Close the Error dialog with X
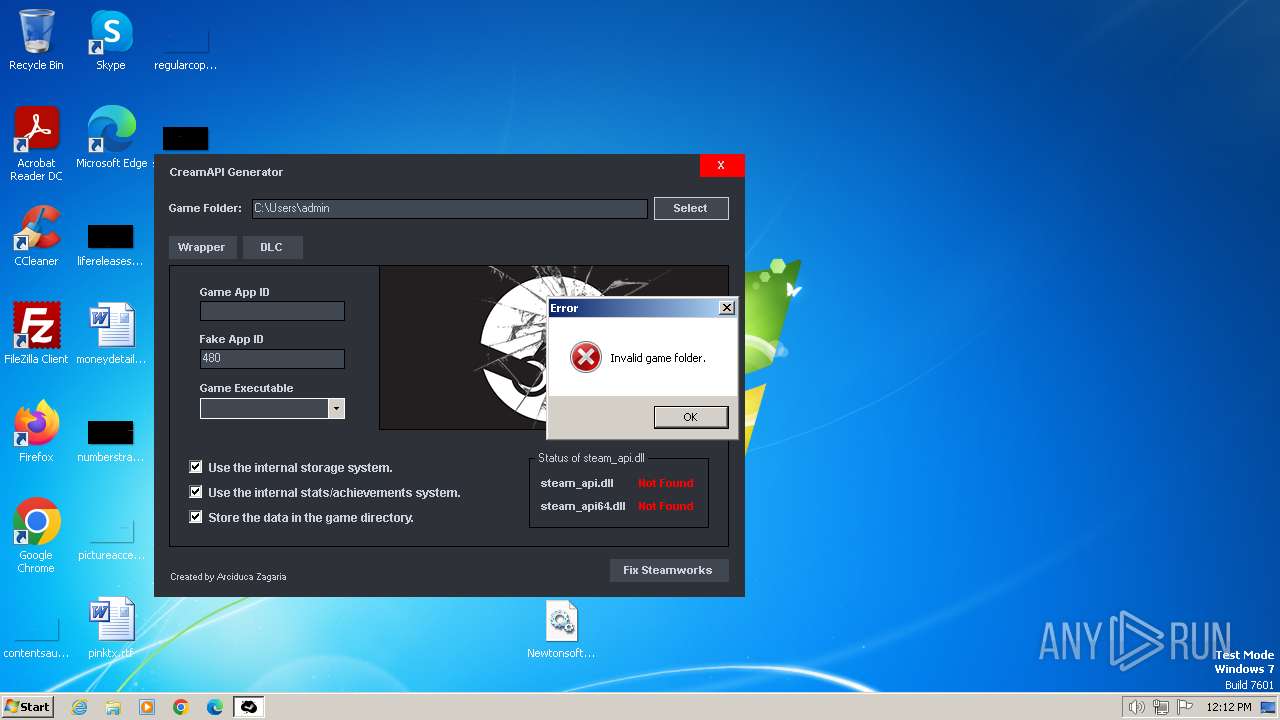The image size is (1280, 720). 727,308
